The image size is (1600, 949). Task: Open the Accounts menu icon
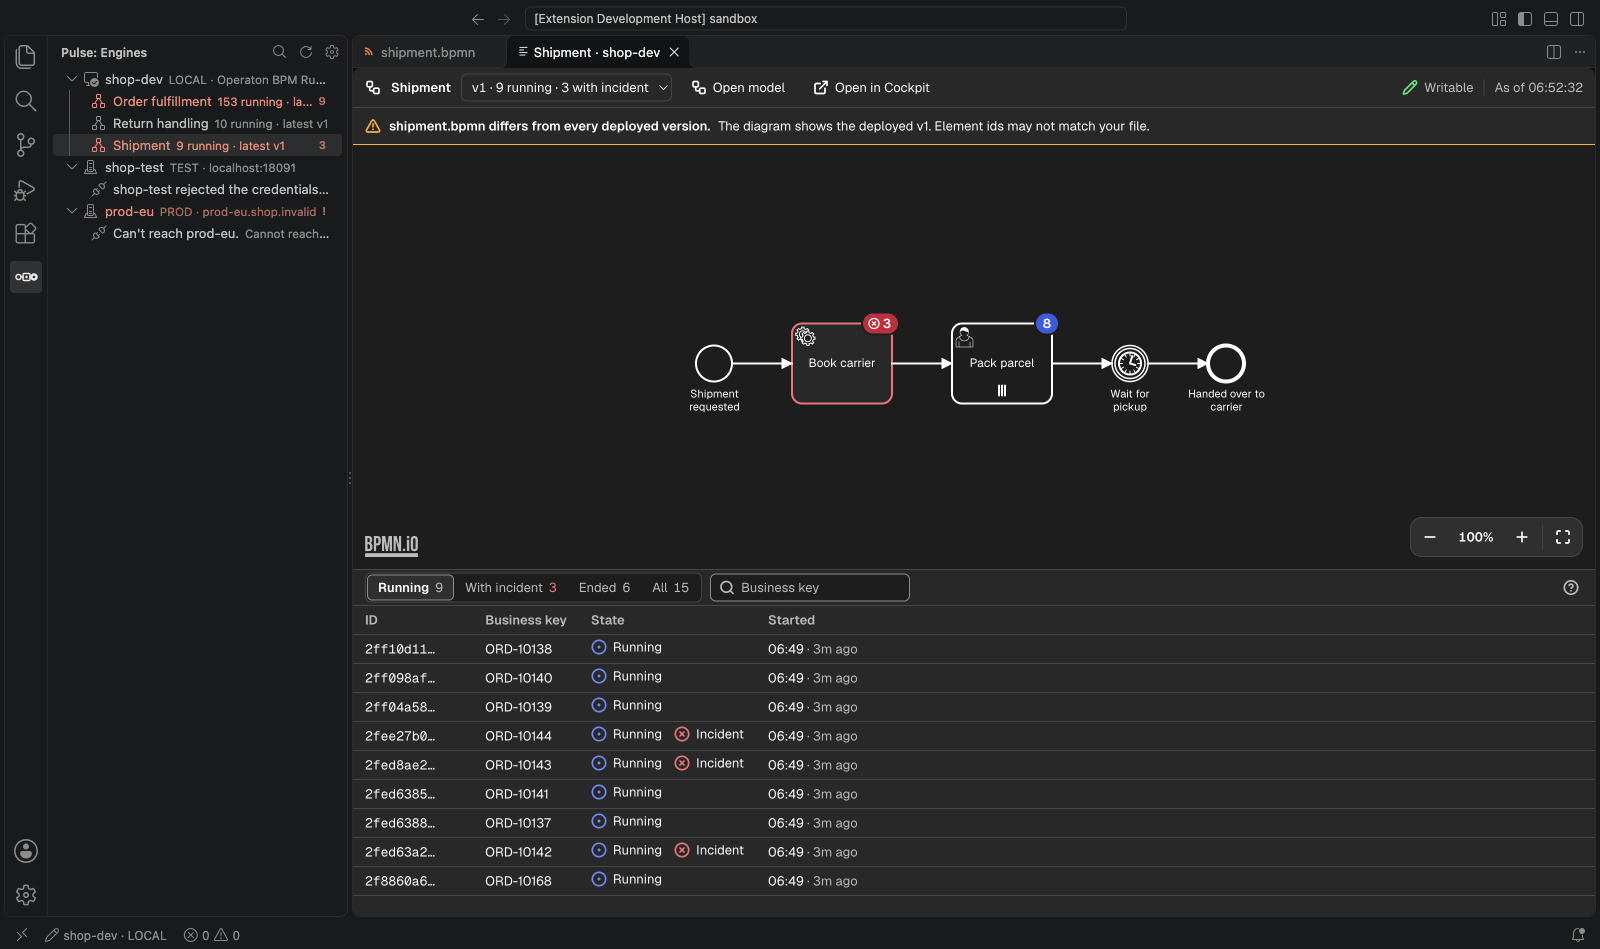point(26,851)
